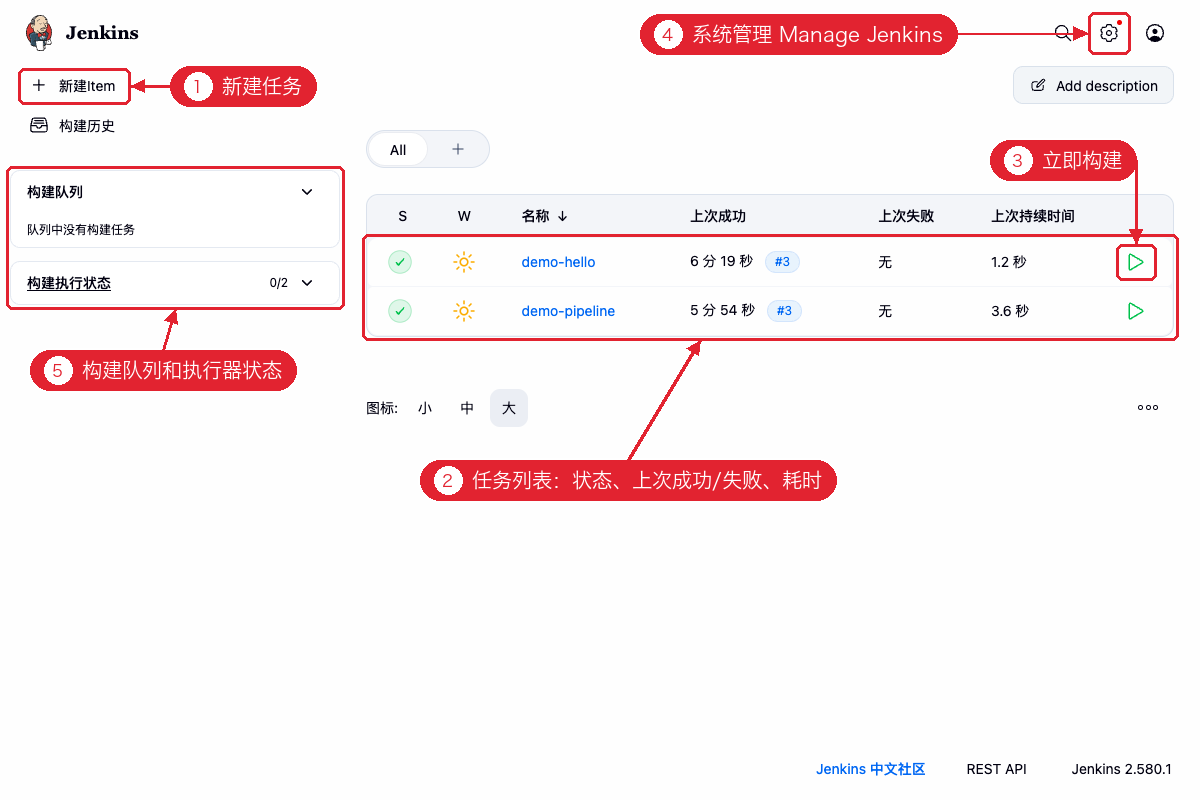Click demo-pipeline 3.6 秒 duration cell

click(1010, 311)
